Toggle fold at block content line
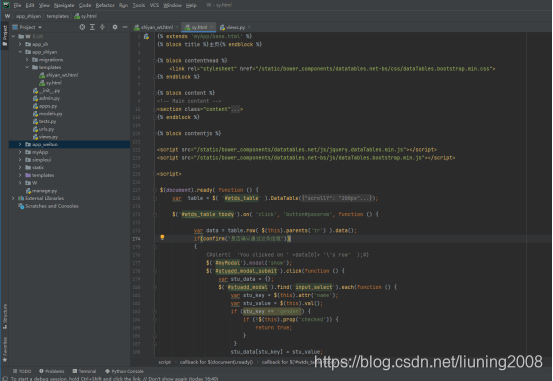Screen dimensions: 553x381 click(155, 93)
